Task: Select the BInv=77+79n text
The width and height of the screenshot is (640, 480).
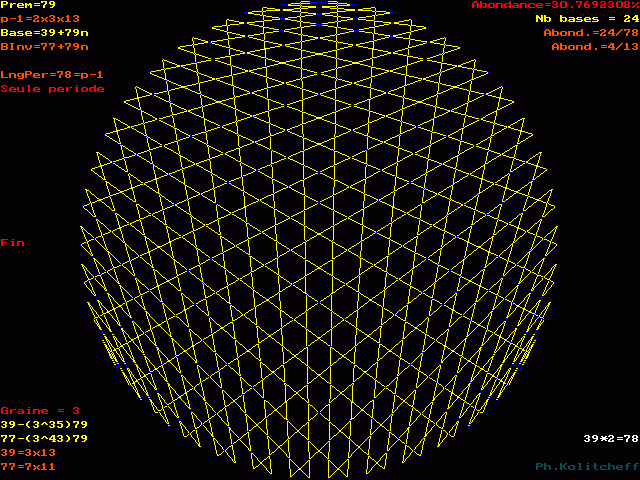Action: [44, 47]
